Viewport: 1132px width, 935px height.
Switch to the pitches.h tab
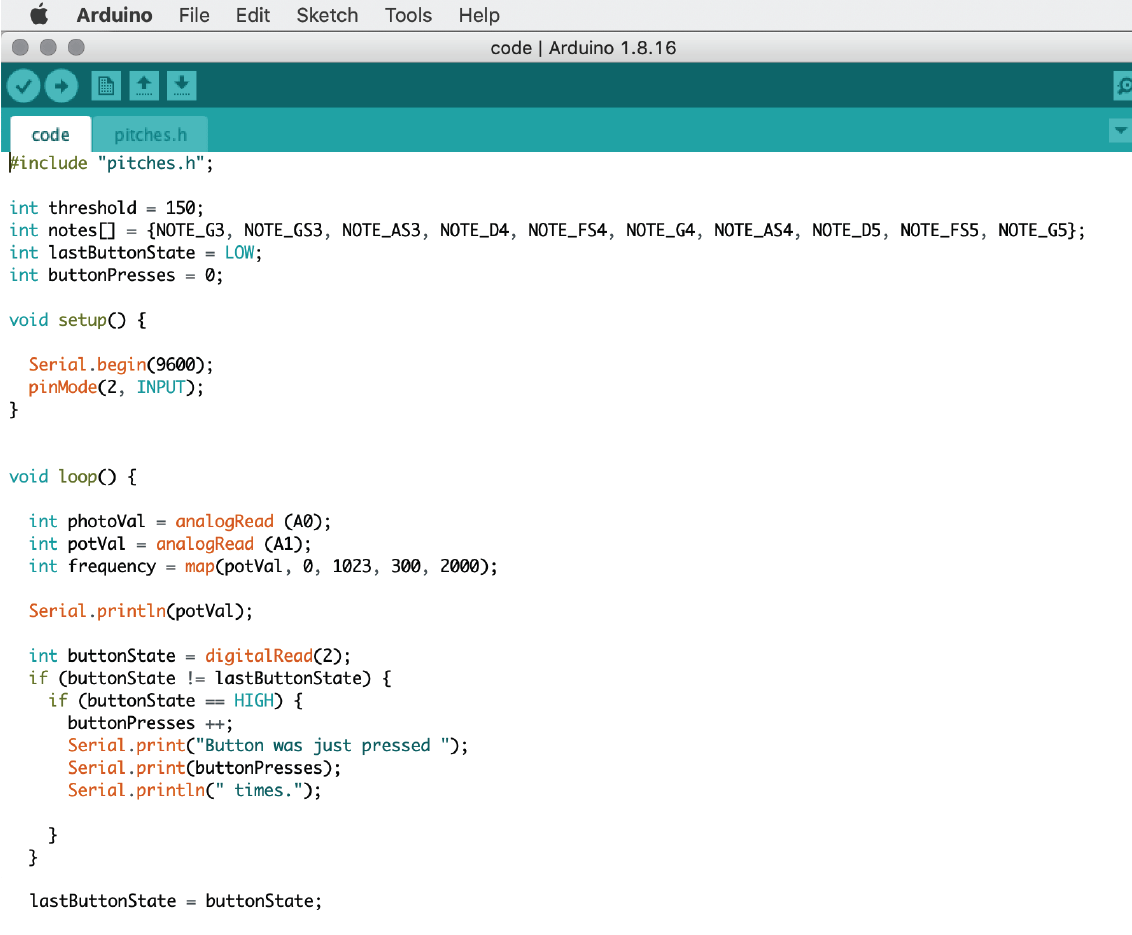(x=150, y=134)
